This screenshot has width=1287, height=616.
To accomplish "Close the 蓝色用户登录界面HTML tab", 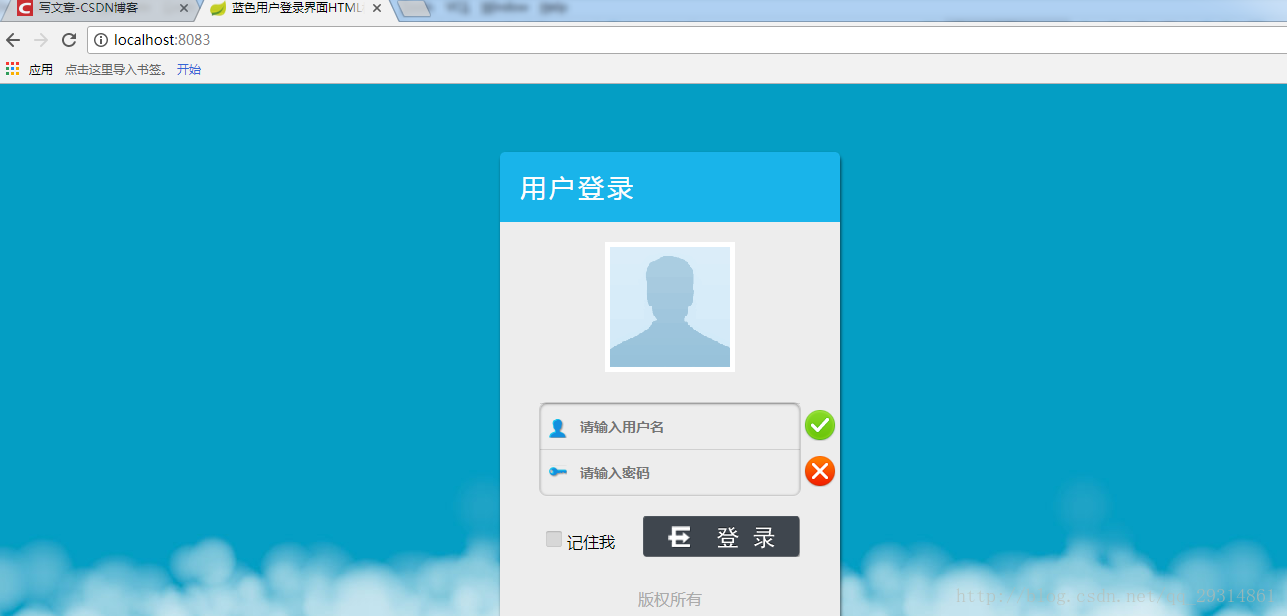I will [377, 8].
